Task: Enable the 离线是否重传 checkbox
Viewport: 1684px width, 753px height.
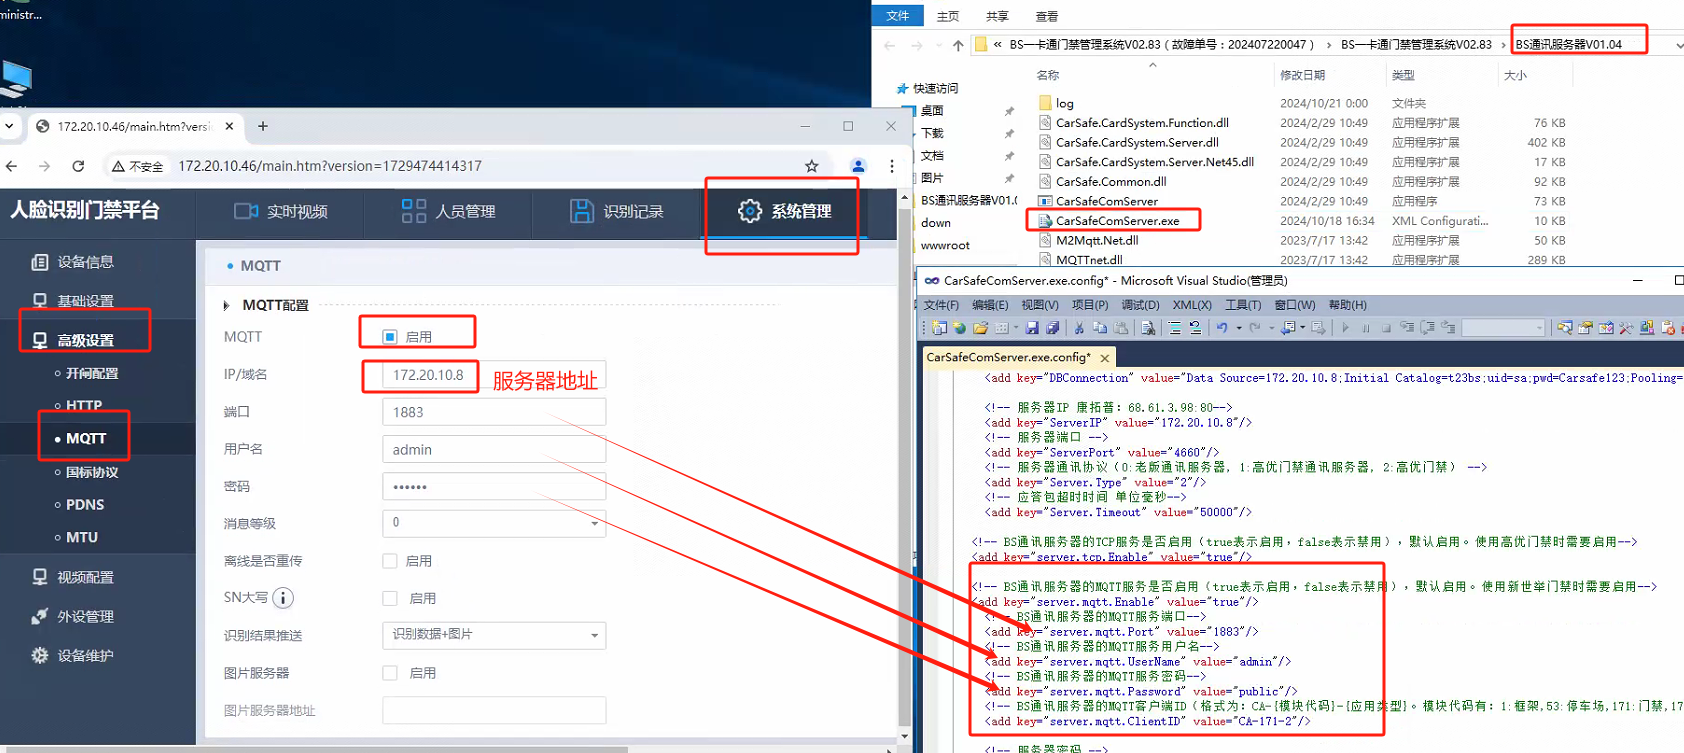Action: [390, 561]
